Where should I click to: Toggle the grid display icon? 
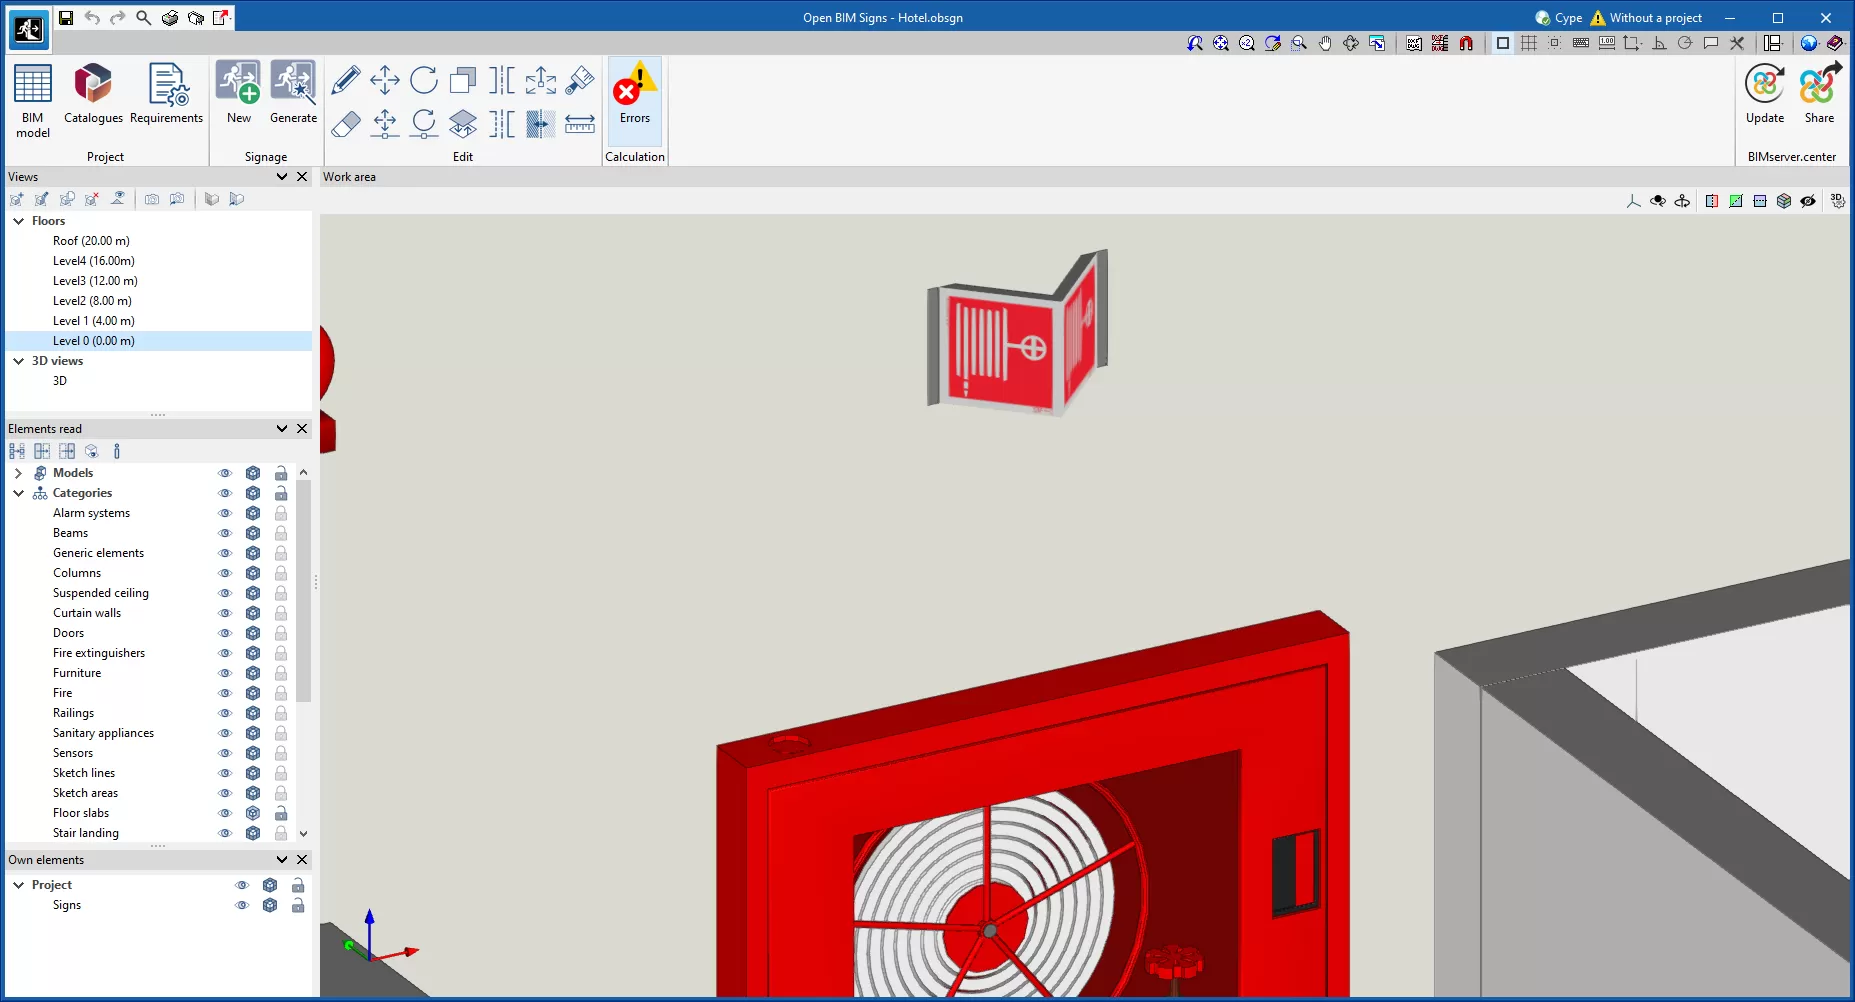1529,43
